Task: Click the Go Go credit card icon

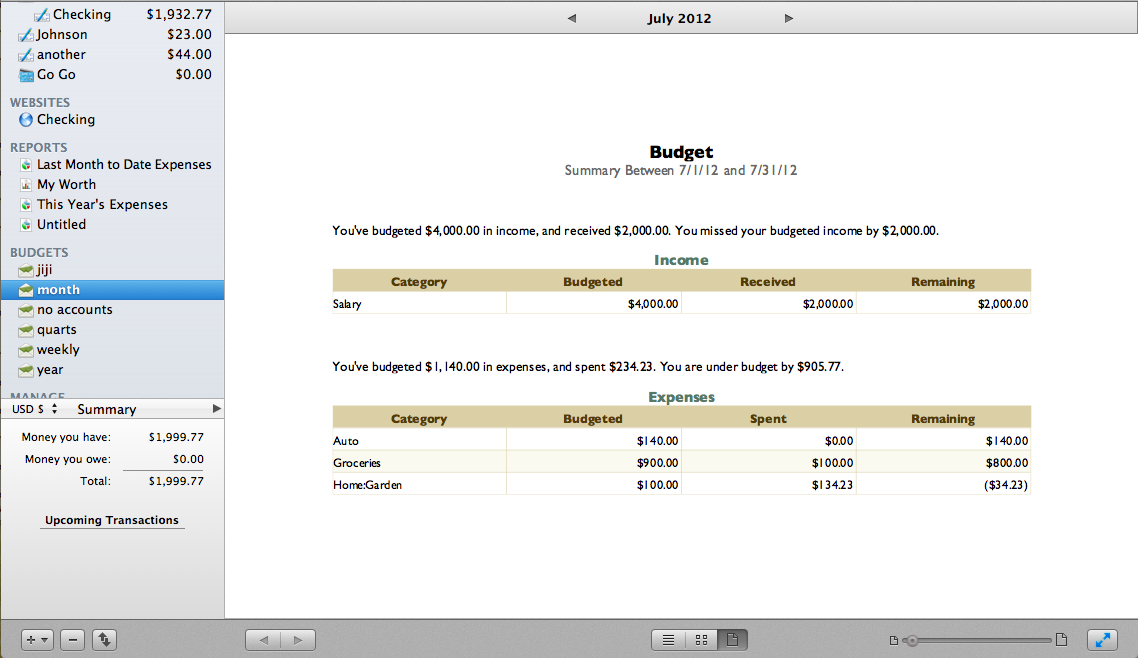Action: 26,75
